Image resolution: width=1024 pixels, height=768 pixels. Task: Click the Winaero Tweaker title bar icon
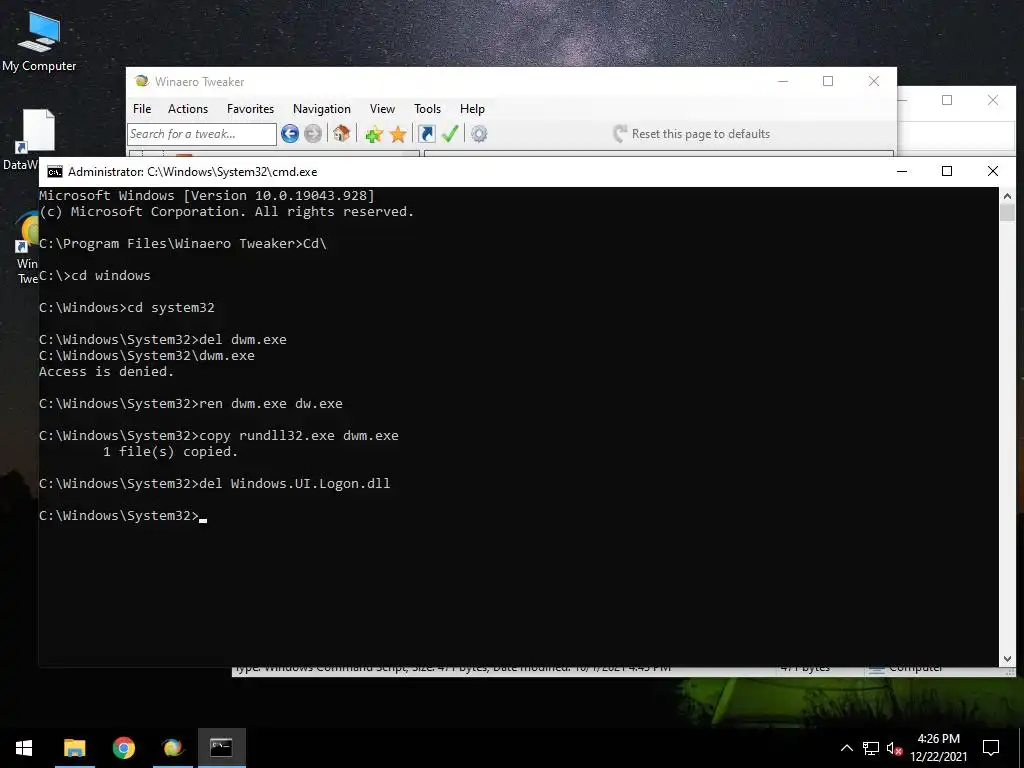pyautogui.click(x=141, y=81)
